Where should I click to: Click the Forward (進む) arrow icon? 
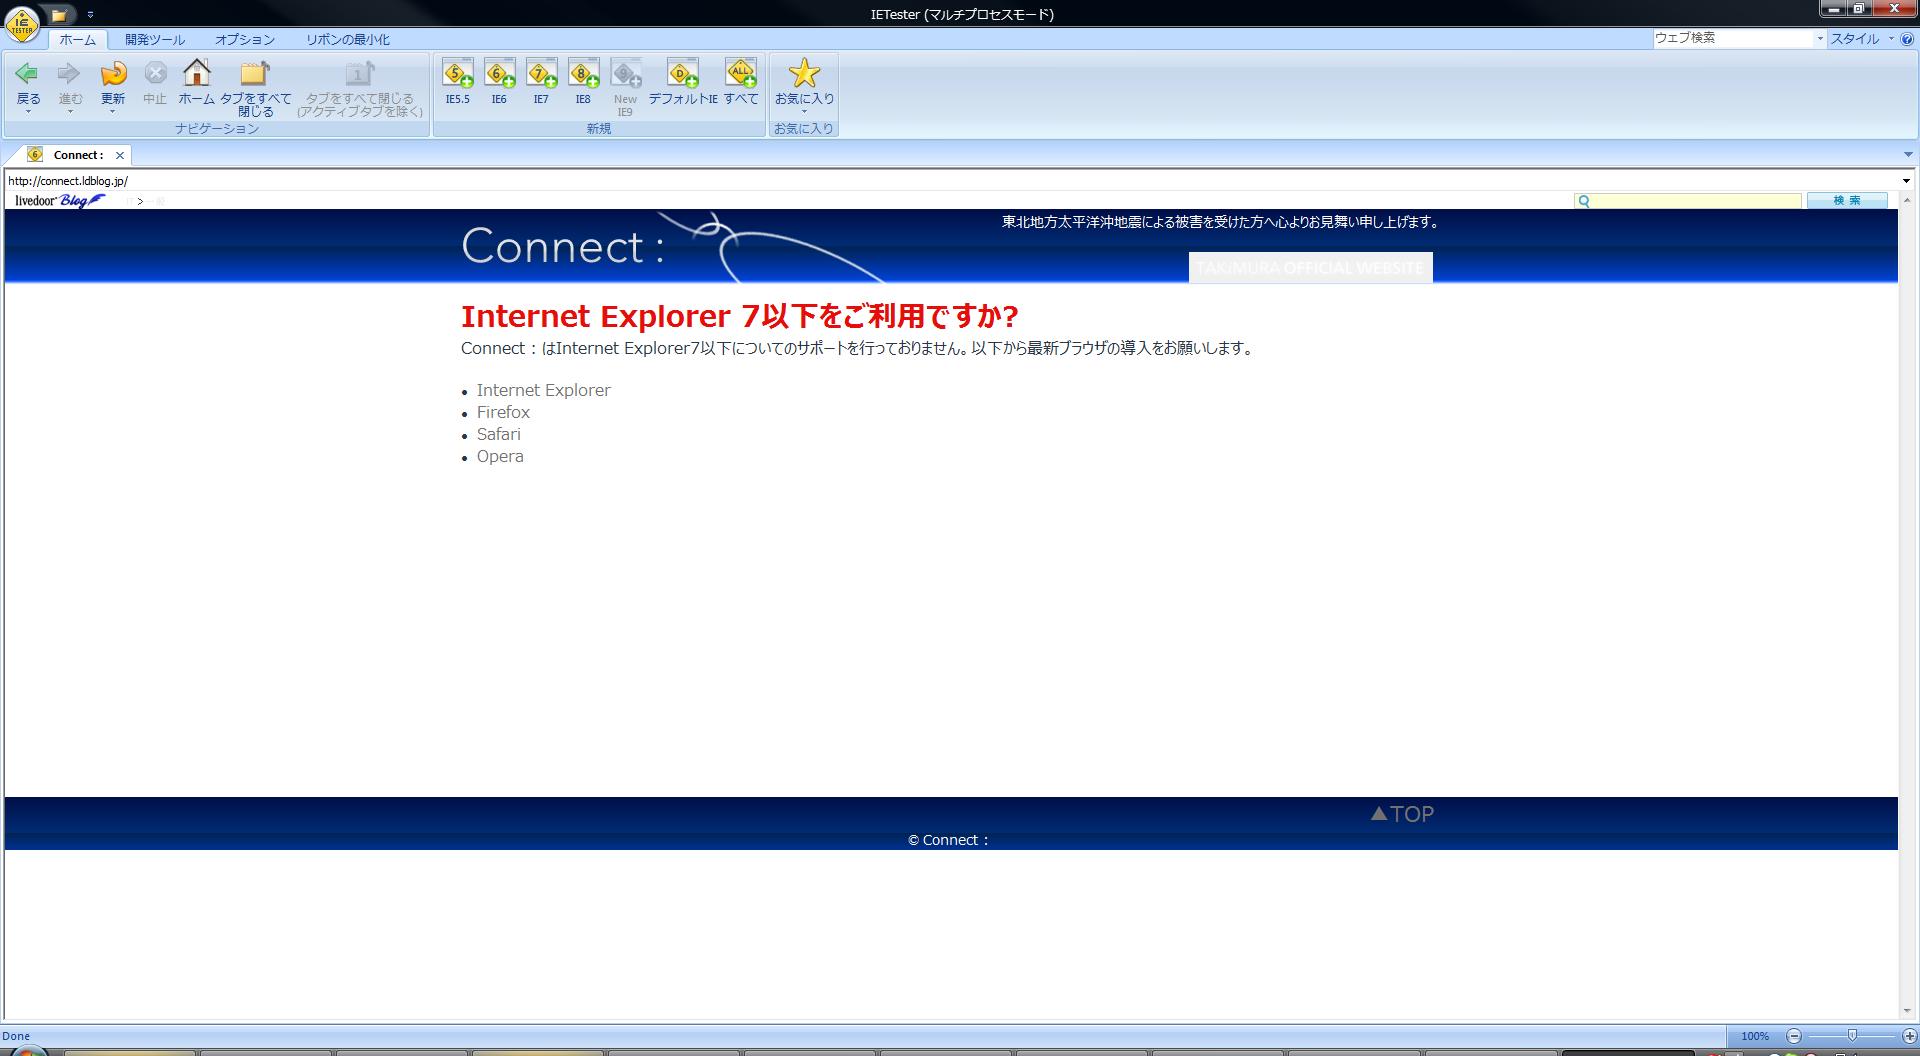69,74
